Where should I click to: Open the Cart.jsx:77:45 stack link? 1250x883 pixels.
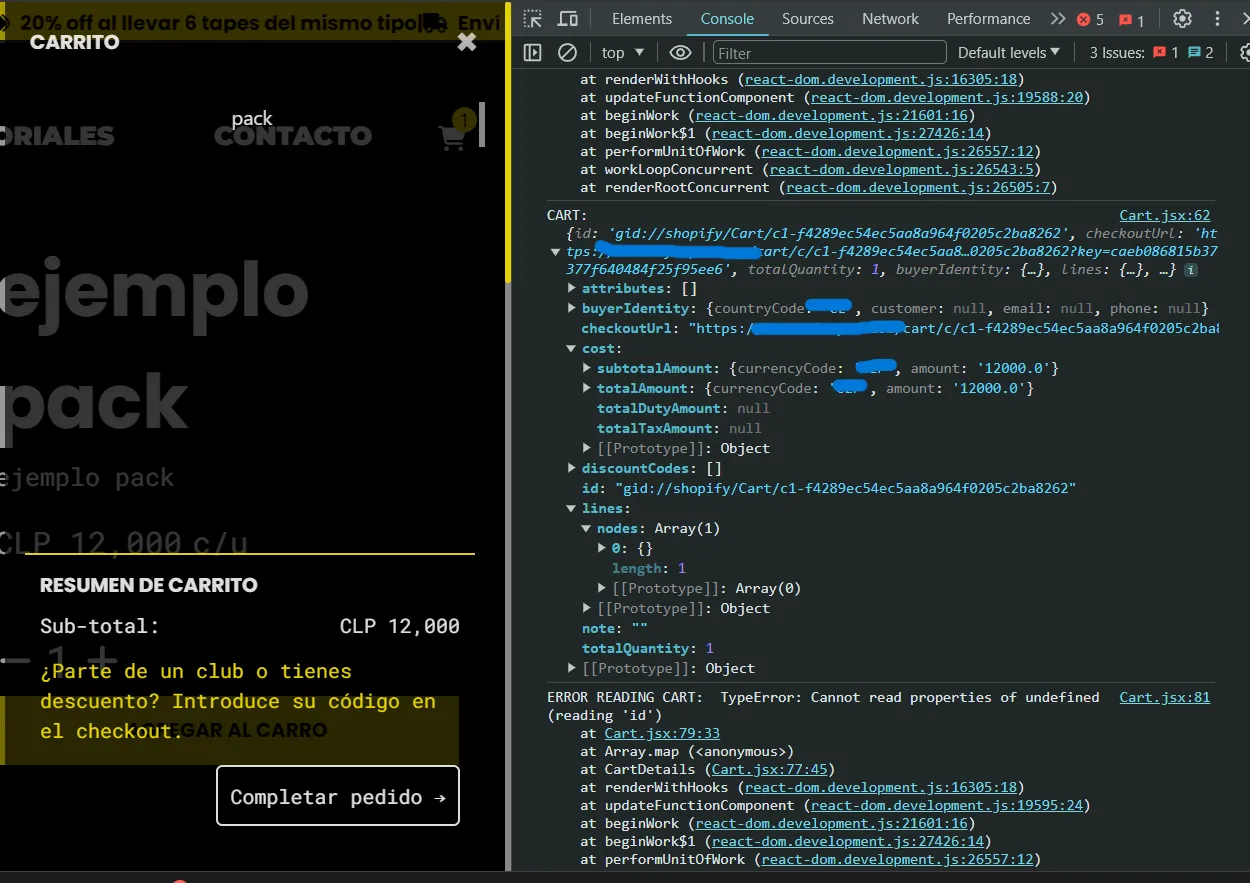click(x=770, y=769)
